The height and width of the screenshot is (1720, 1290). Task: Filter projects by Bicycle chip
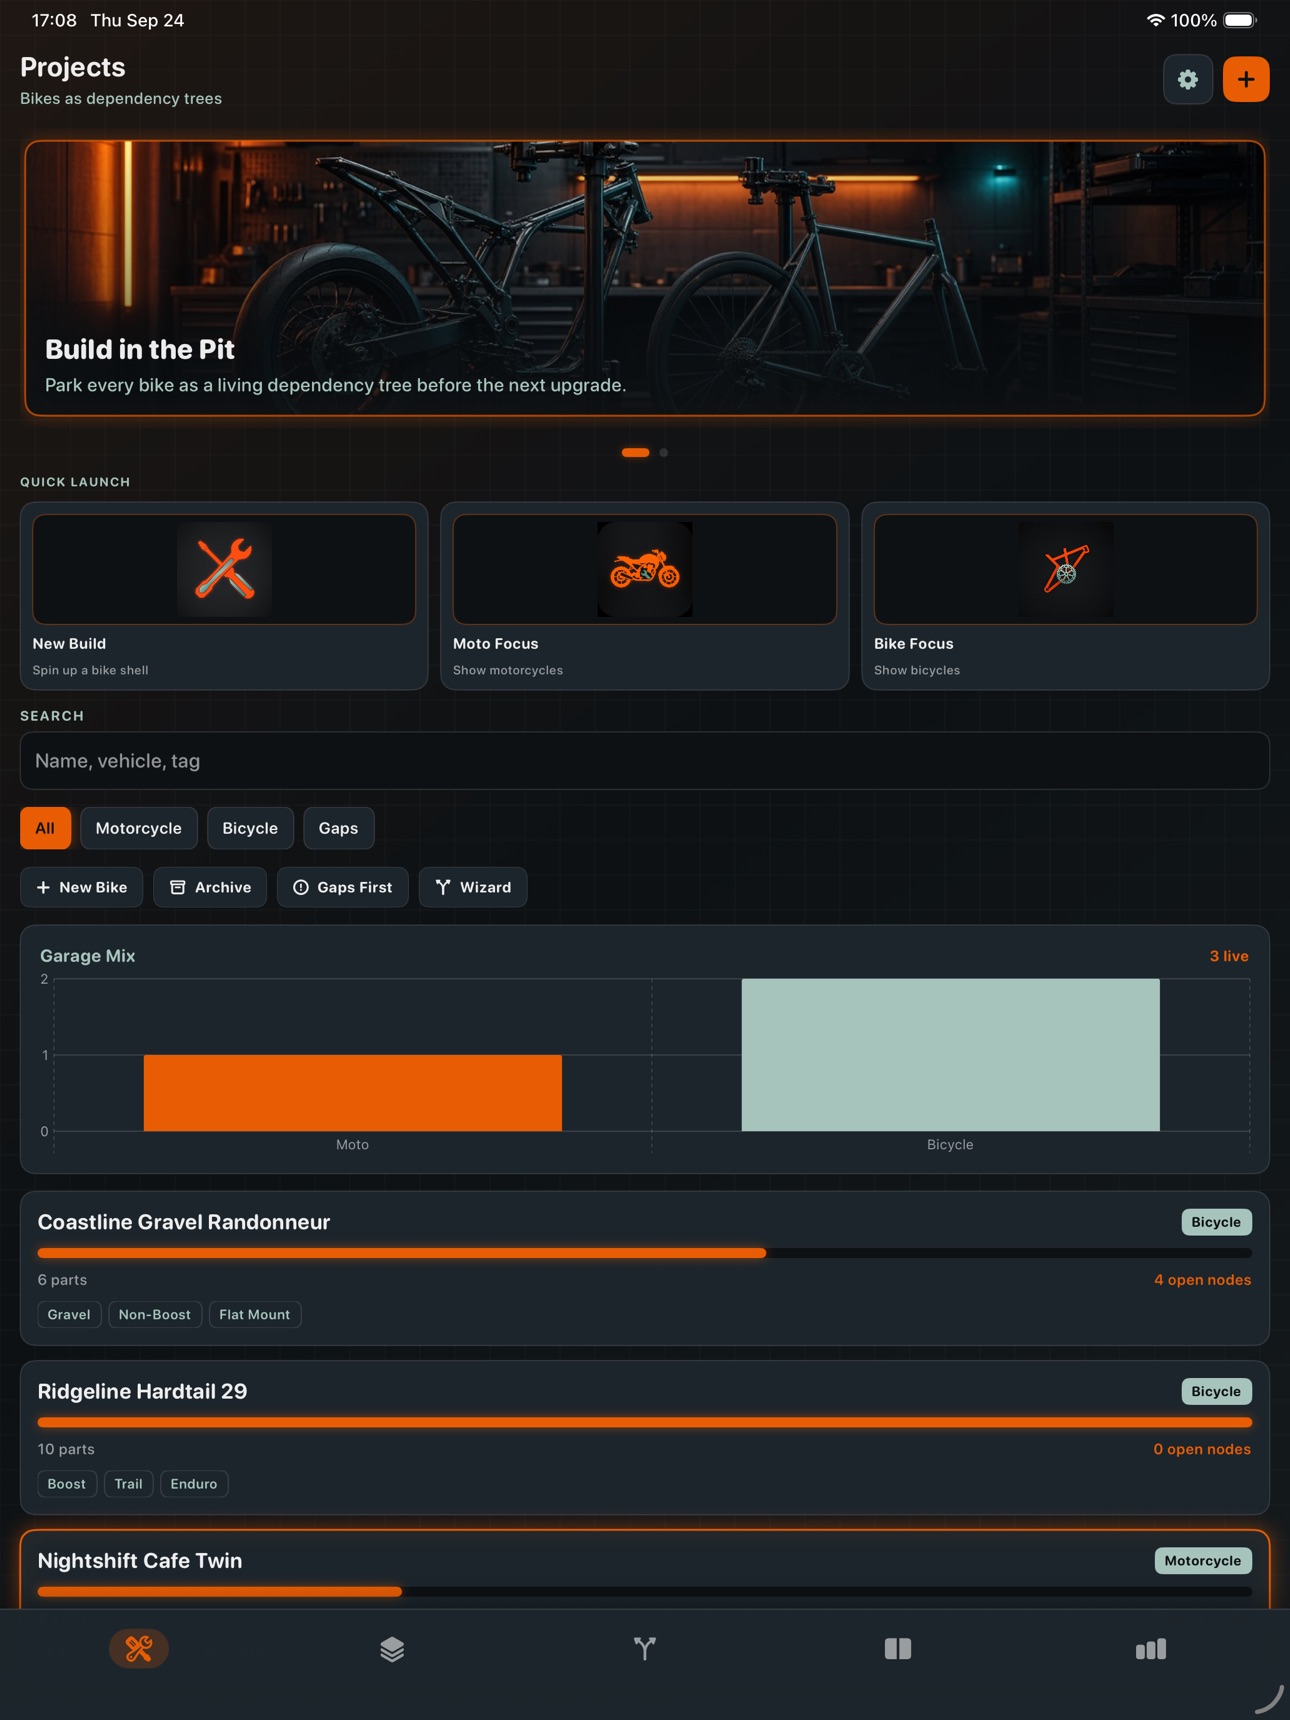[250, 828]
